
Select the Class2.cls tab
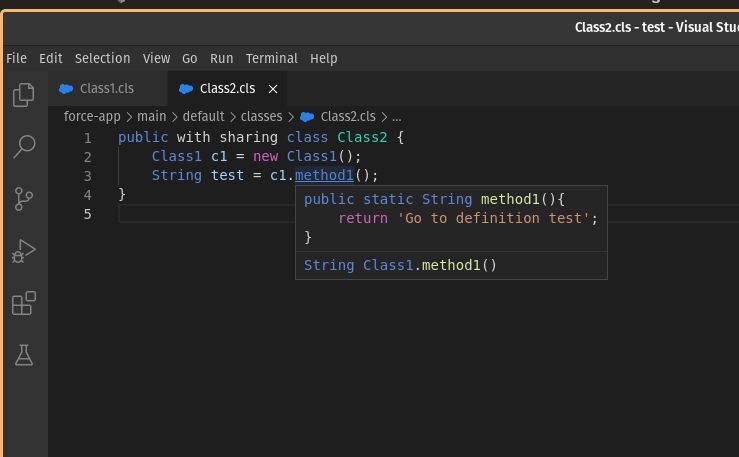coord(227,89)
